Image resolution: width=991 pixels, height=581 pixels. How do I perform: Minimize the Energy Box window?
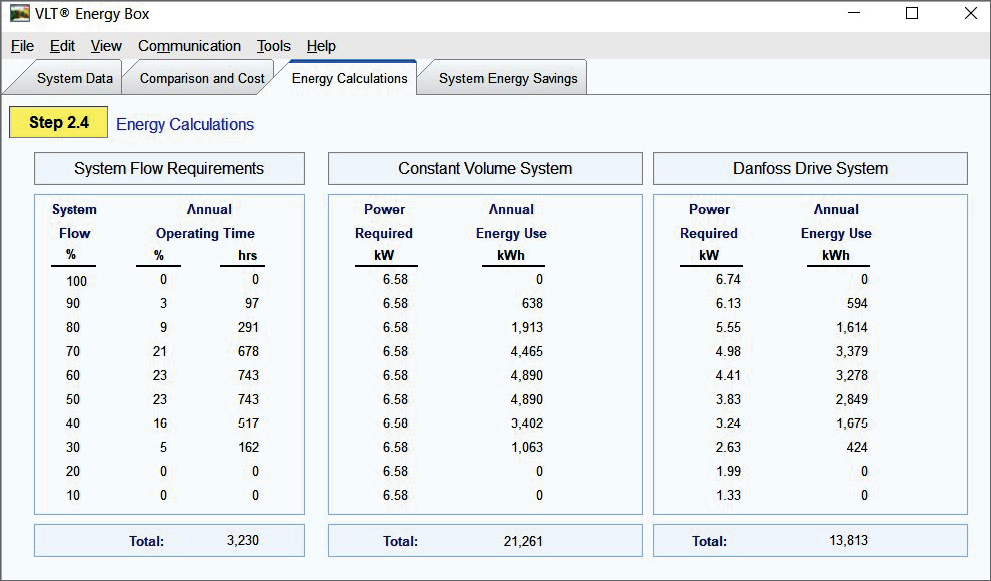pos(853,14)
